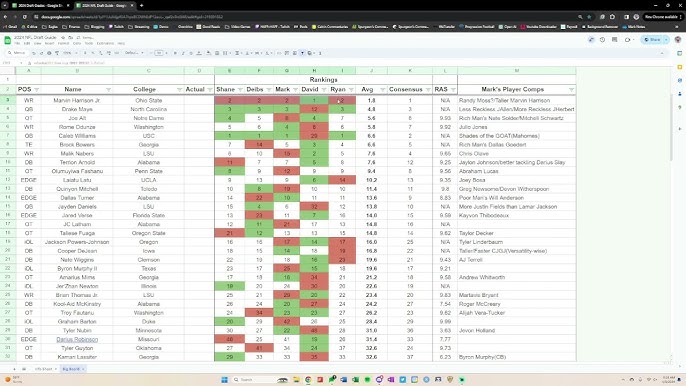Click the browser reload icon
Image resolution: width=686 pixels, height=386 pixels.
coord(24,17)
